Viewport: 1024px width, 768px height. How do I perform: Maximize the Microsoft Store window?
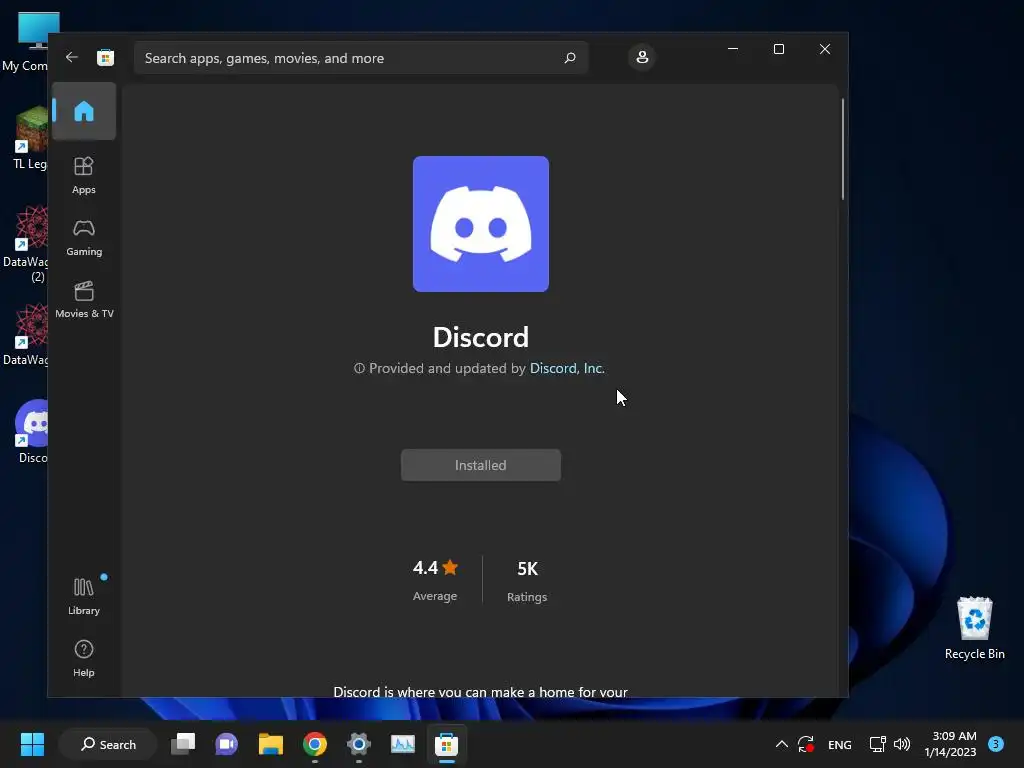[x=778, y=49]
